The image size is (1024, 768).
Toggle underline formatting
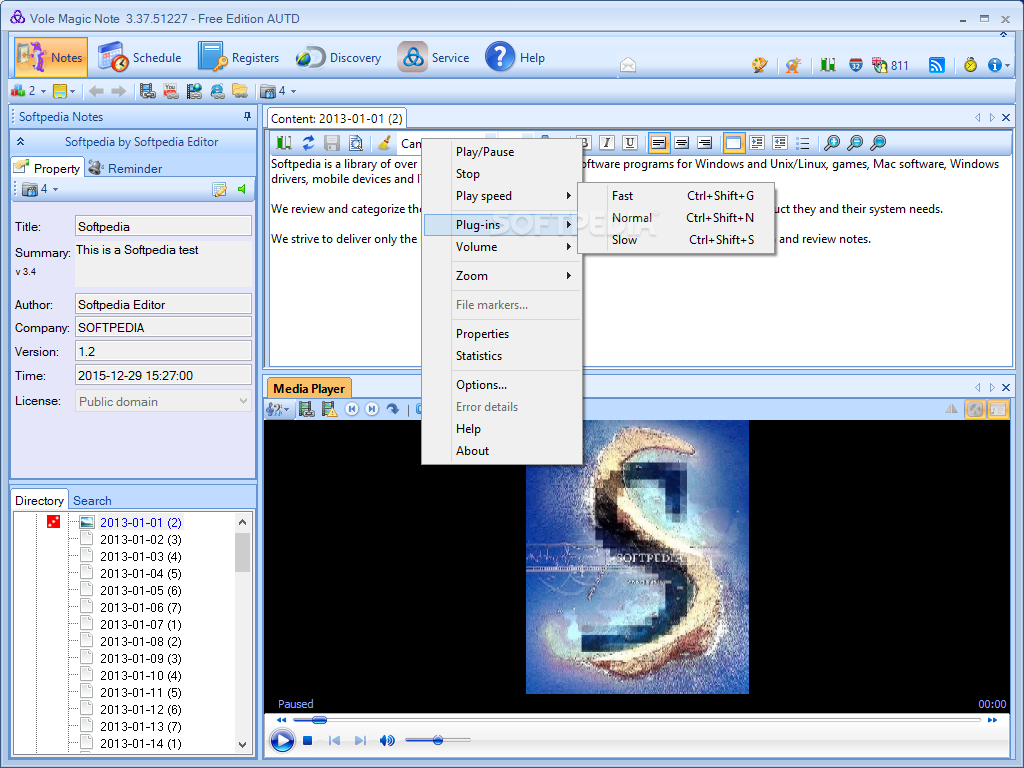pos(630,142)
